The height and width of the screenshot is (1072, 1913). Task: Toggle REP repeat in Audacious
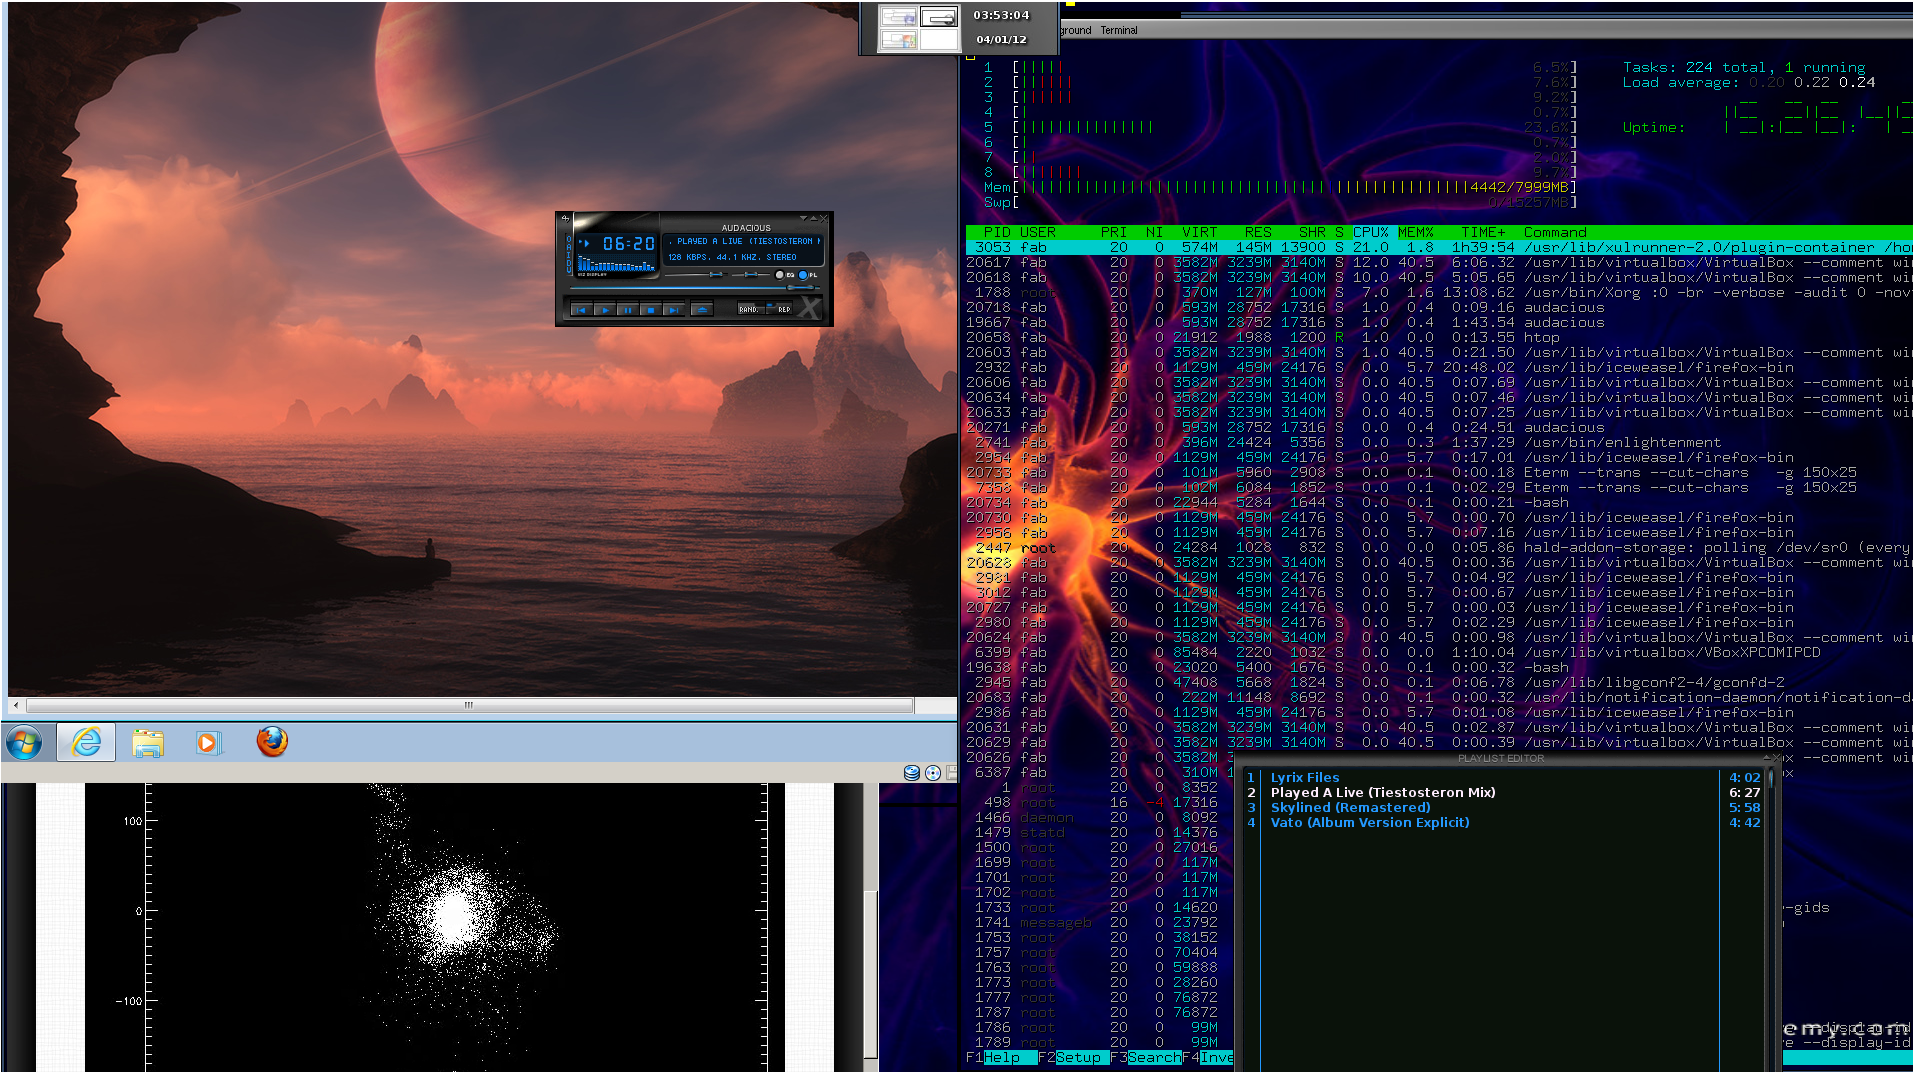(x=779, y=308)
